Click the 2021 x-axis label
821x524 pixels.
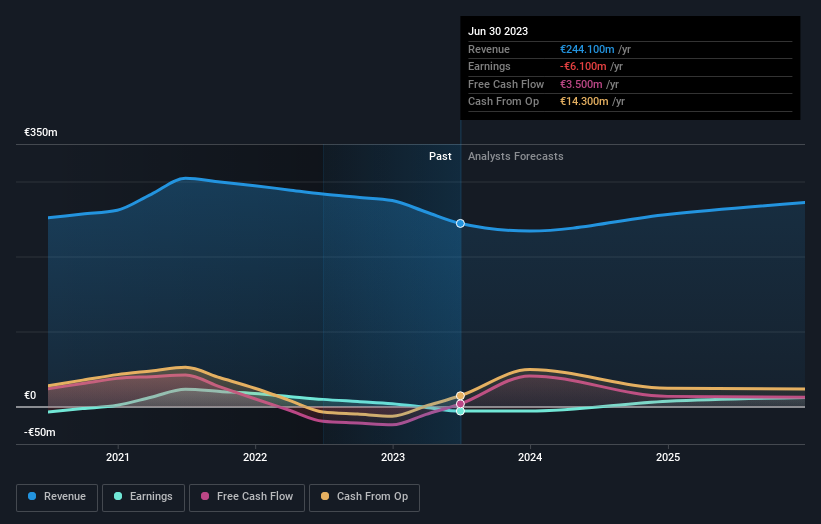pos(118,458)
